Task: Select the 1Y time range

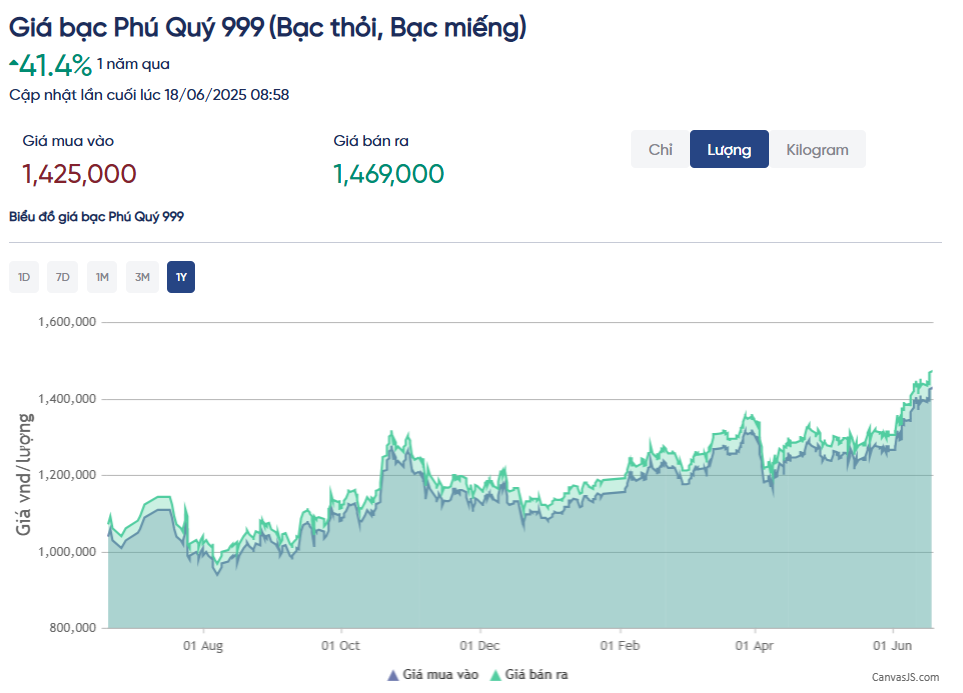Action: [181, 277]
